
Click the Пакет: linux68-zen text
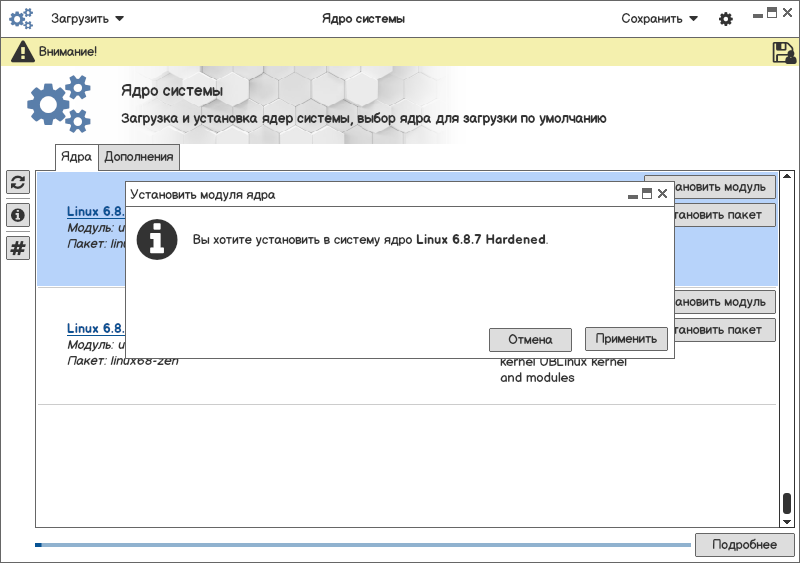coord(123,361)
